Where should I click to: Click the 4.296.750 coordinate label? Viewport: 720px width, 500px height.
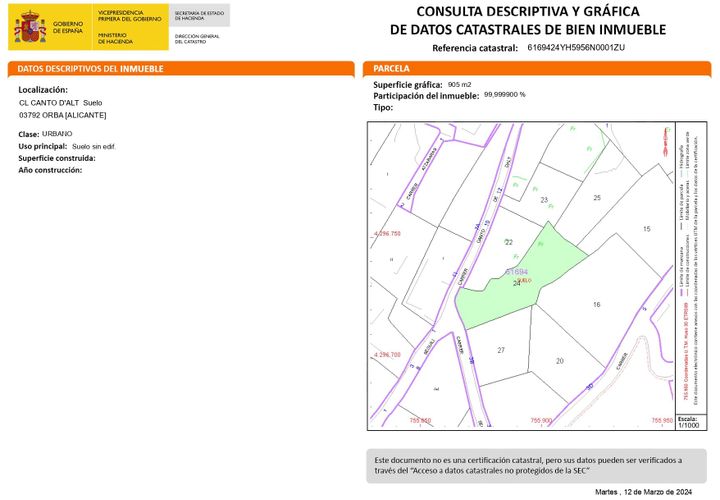coord(387,233)
